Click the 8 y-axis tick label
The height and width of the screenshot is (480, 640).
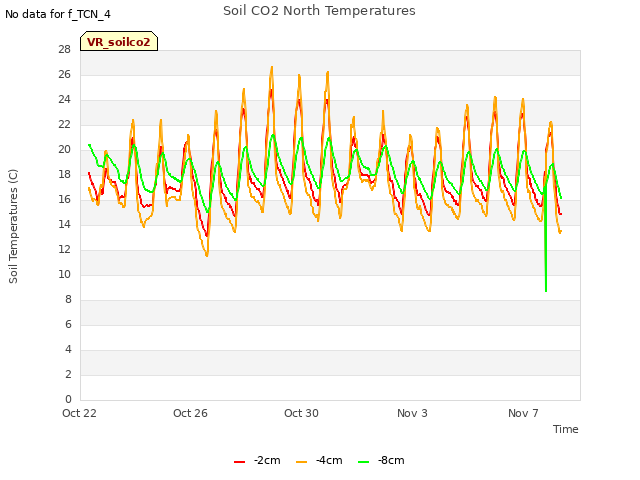68,300
